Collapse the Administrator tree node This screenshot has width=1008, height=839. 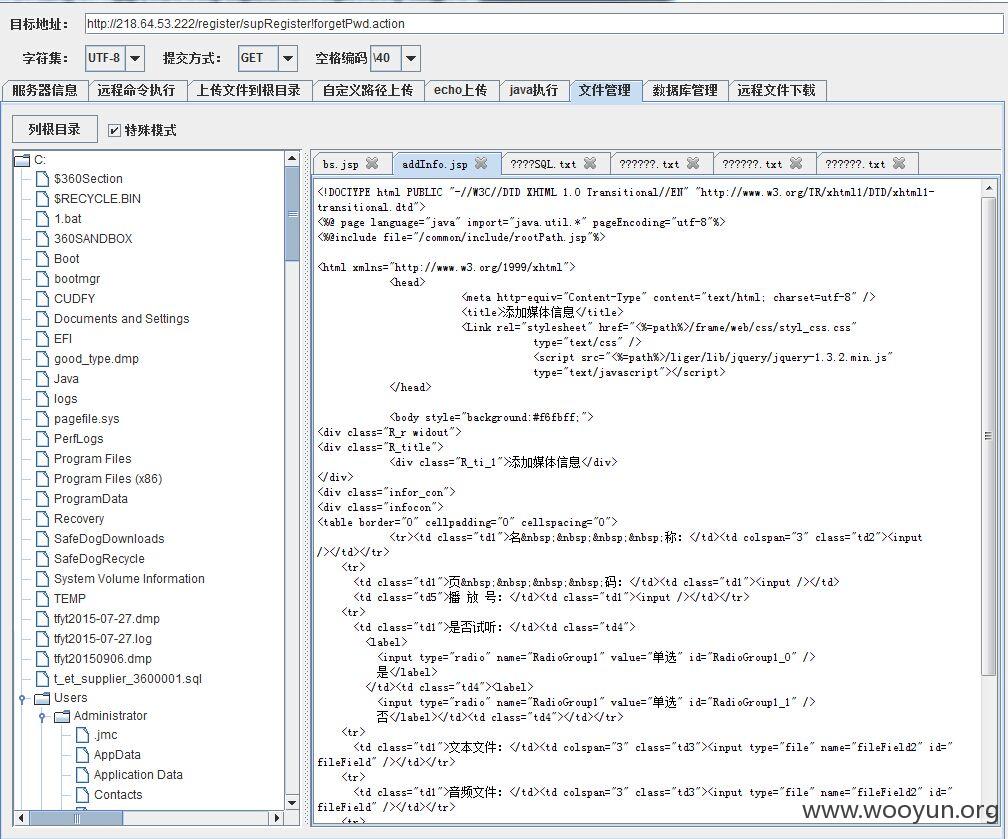point(42,716)
